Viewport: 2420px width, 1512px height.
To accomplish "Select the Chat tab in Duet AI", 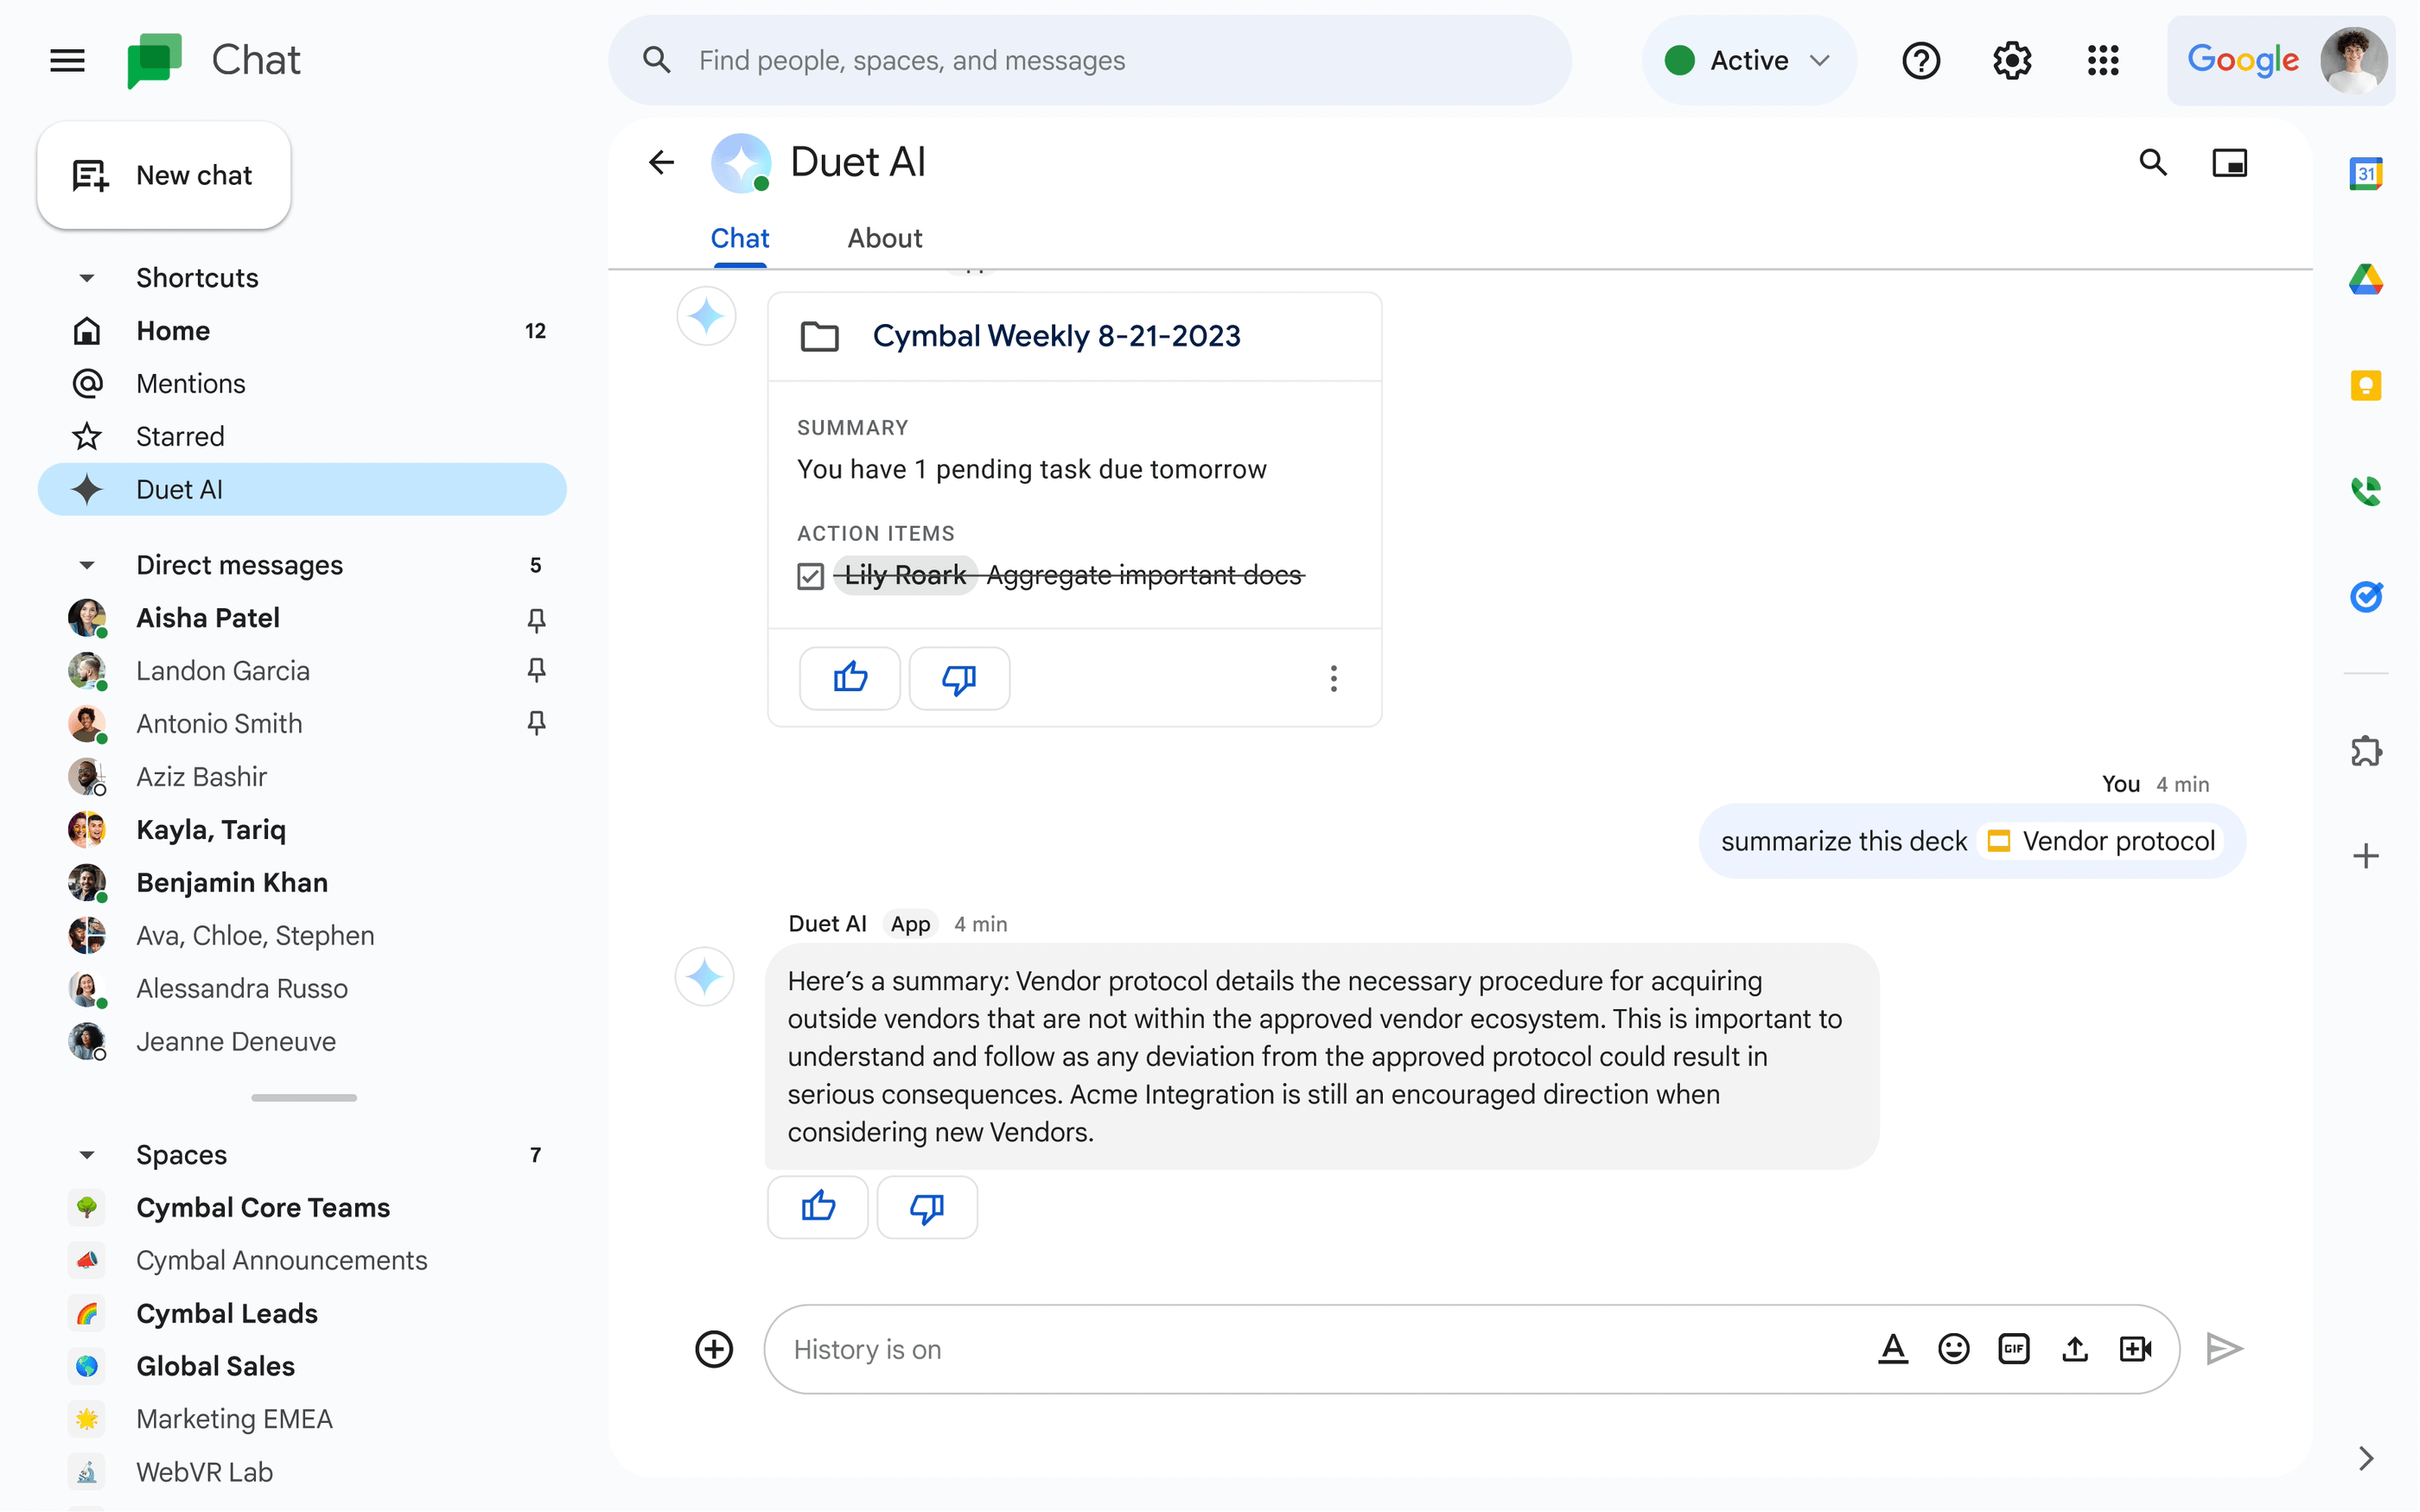I will (x=739, y=237).
